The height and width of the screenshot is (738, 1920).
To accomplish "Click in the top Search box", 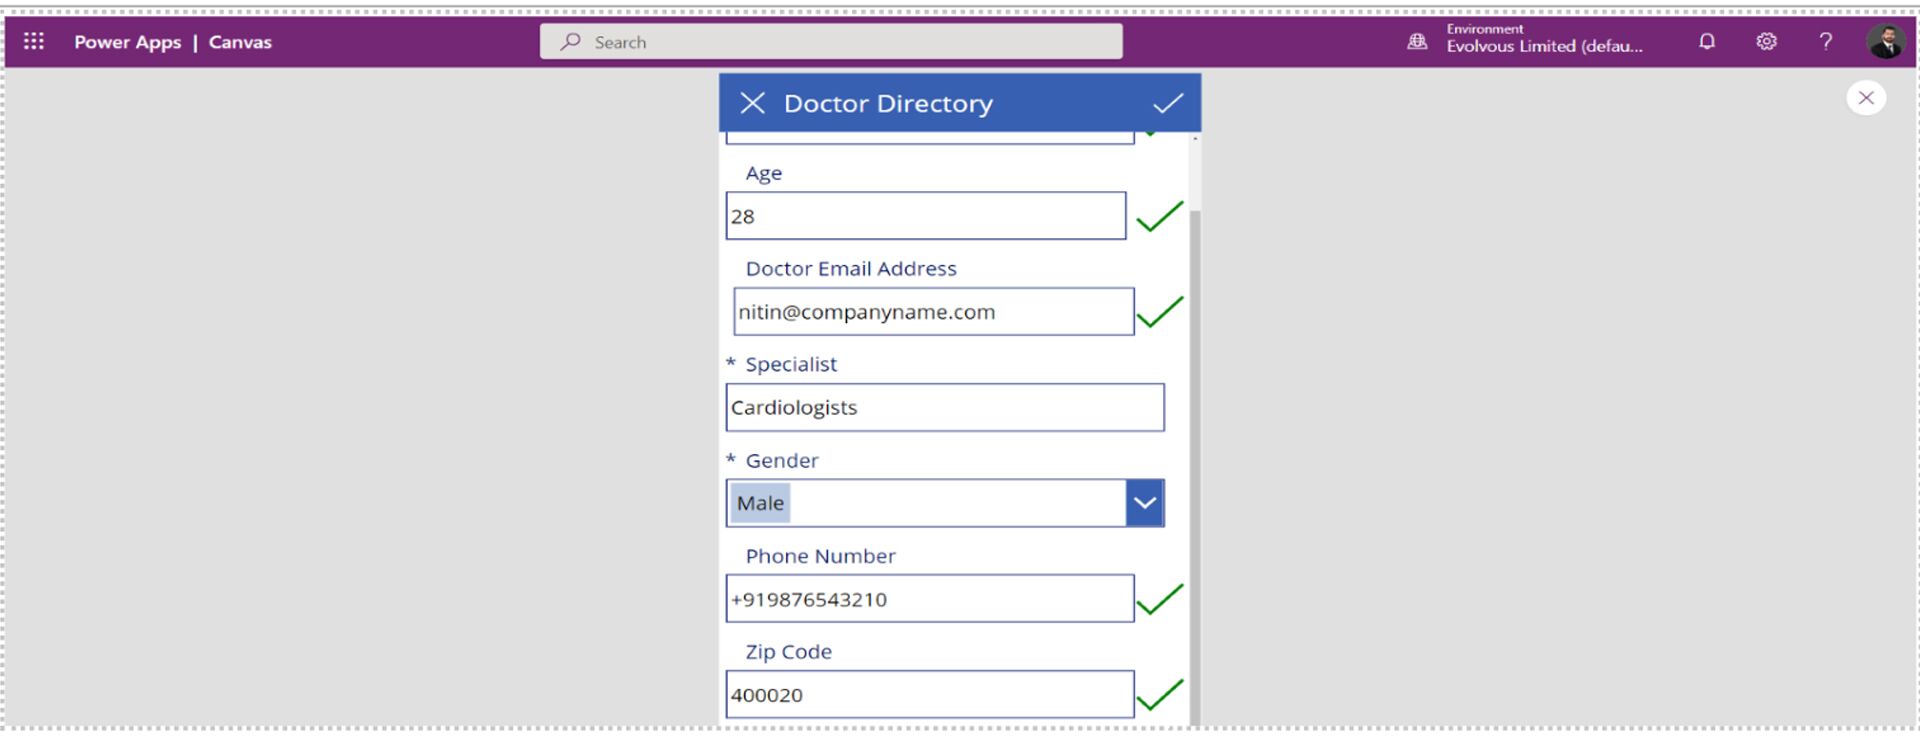I will 830,42.
